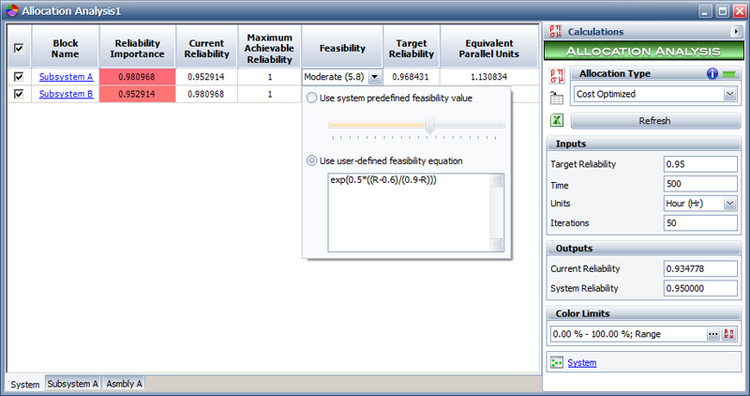Select Use user-defined feasibility equation option
Screen dimensions: 750x396
pyautogui.click(x=311, y=161)
